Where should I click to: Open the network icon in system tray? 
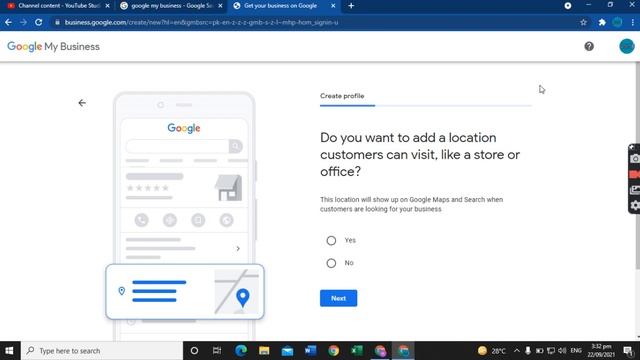coord(551,351)
